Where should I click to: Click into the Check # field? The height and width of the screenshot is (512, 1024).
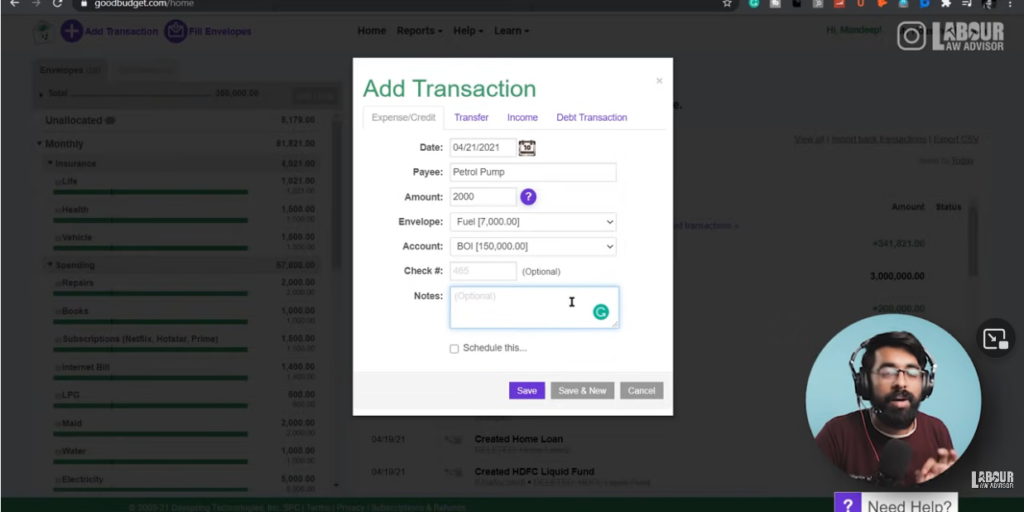click(x=483, y=271)
